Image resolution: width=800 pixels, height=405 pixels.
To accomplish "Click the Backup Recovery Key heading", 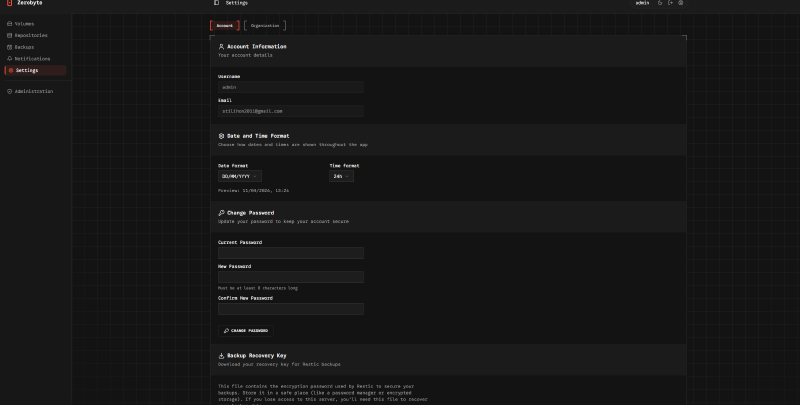I will click(257, 356).
